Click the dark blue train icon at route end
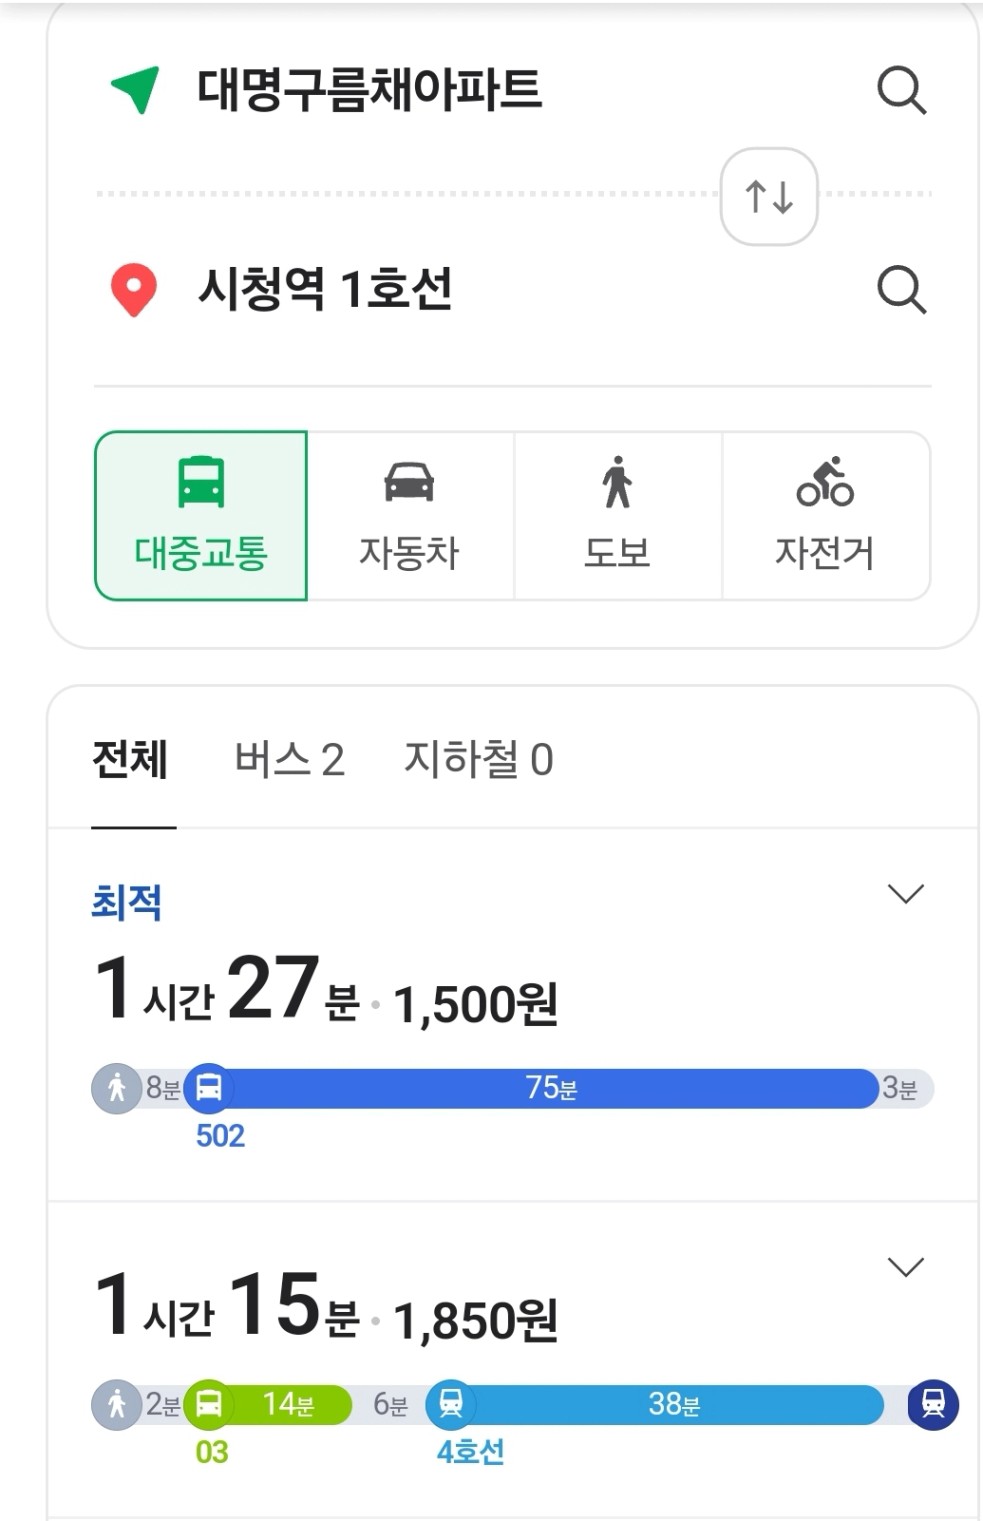Screen dimensions: 983x1521 coord(933,1404)
